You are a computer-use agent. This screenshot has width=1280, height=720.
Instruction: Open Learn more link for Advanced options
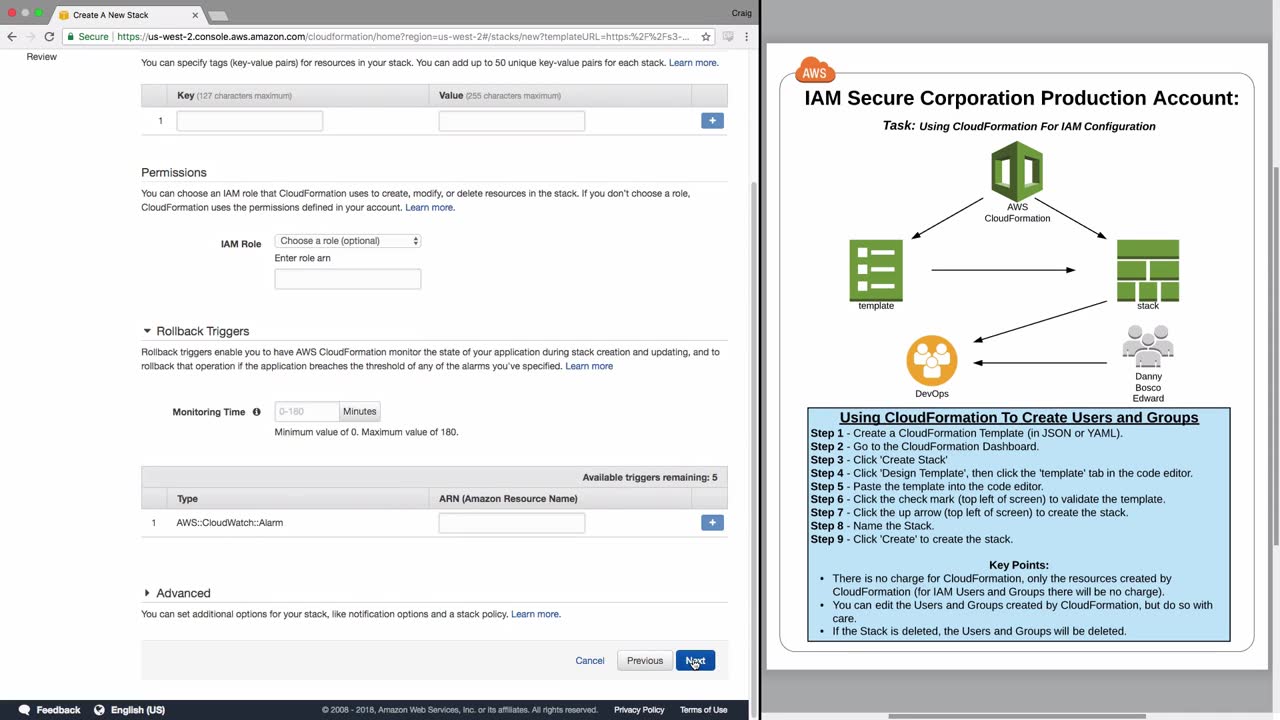(x=535, y=614)
